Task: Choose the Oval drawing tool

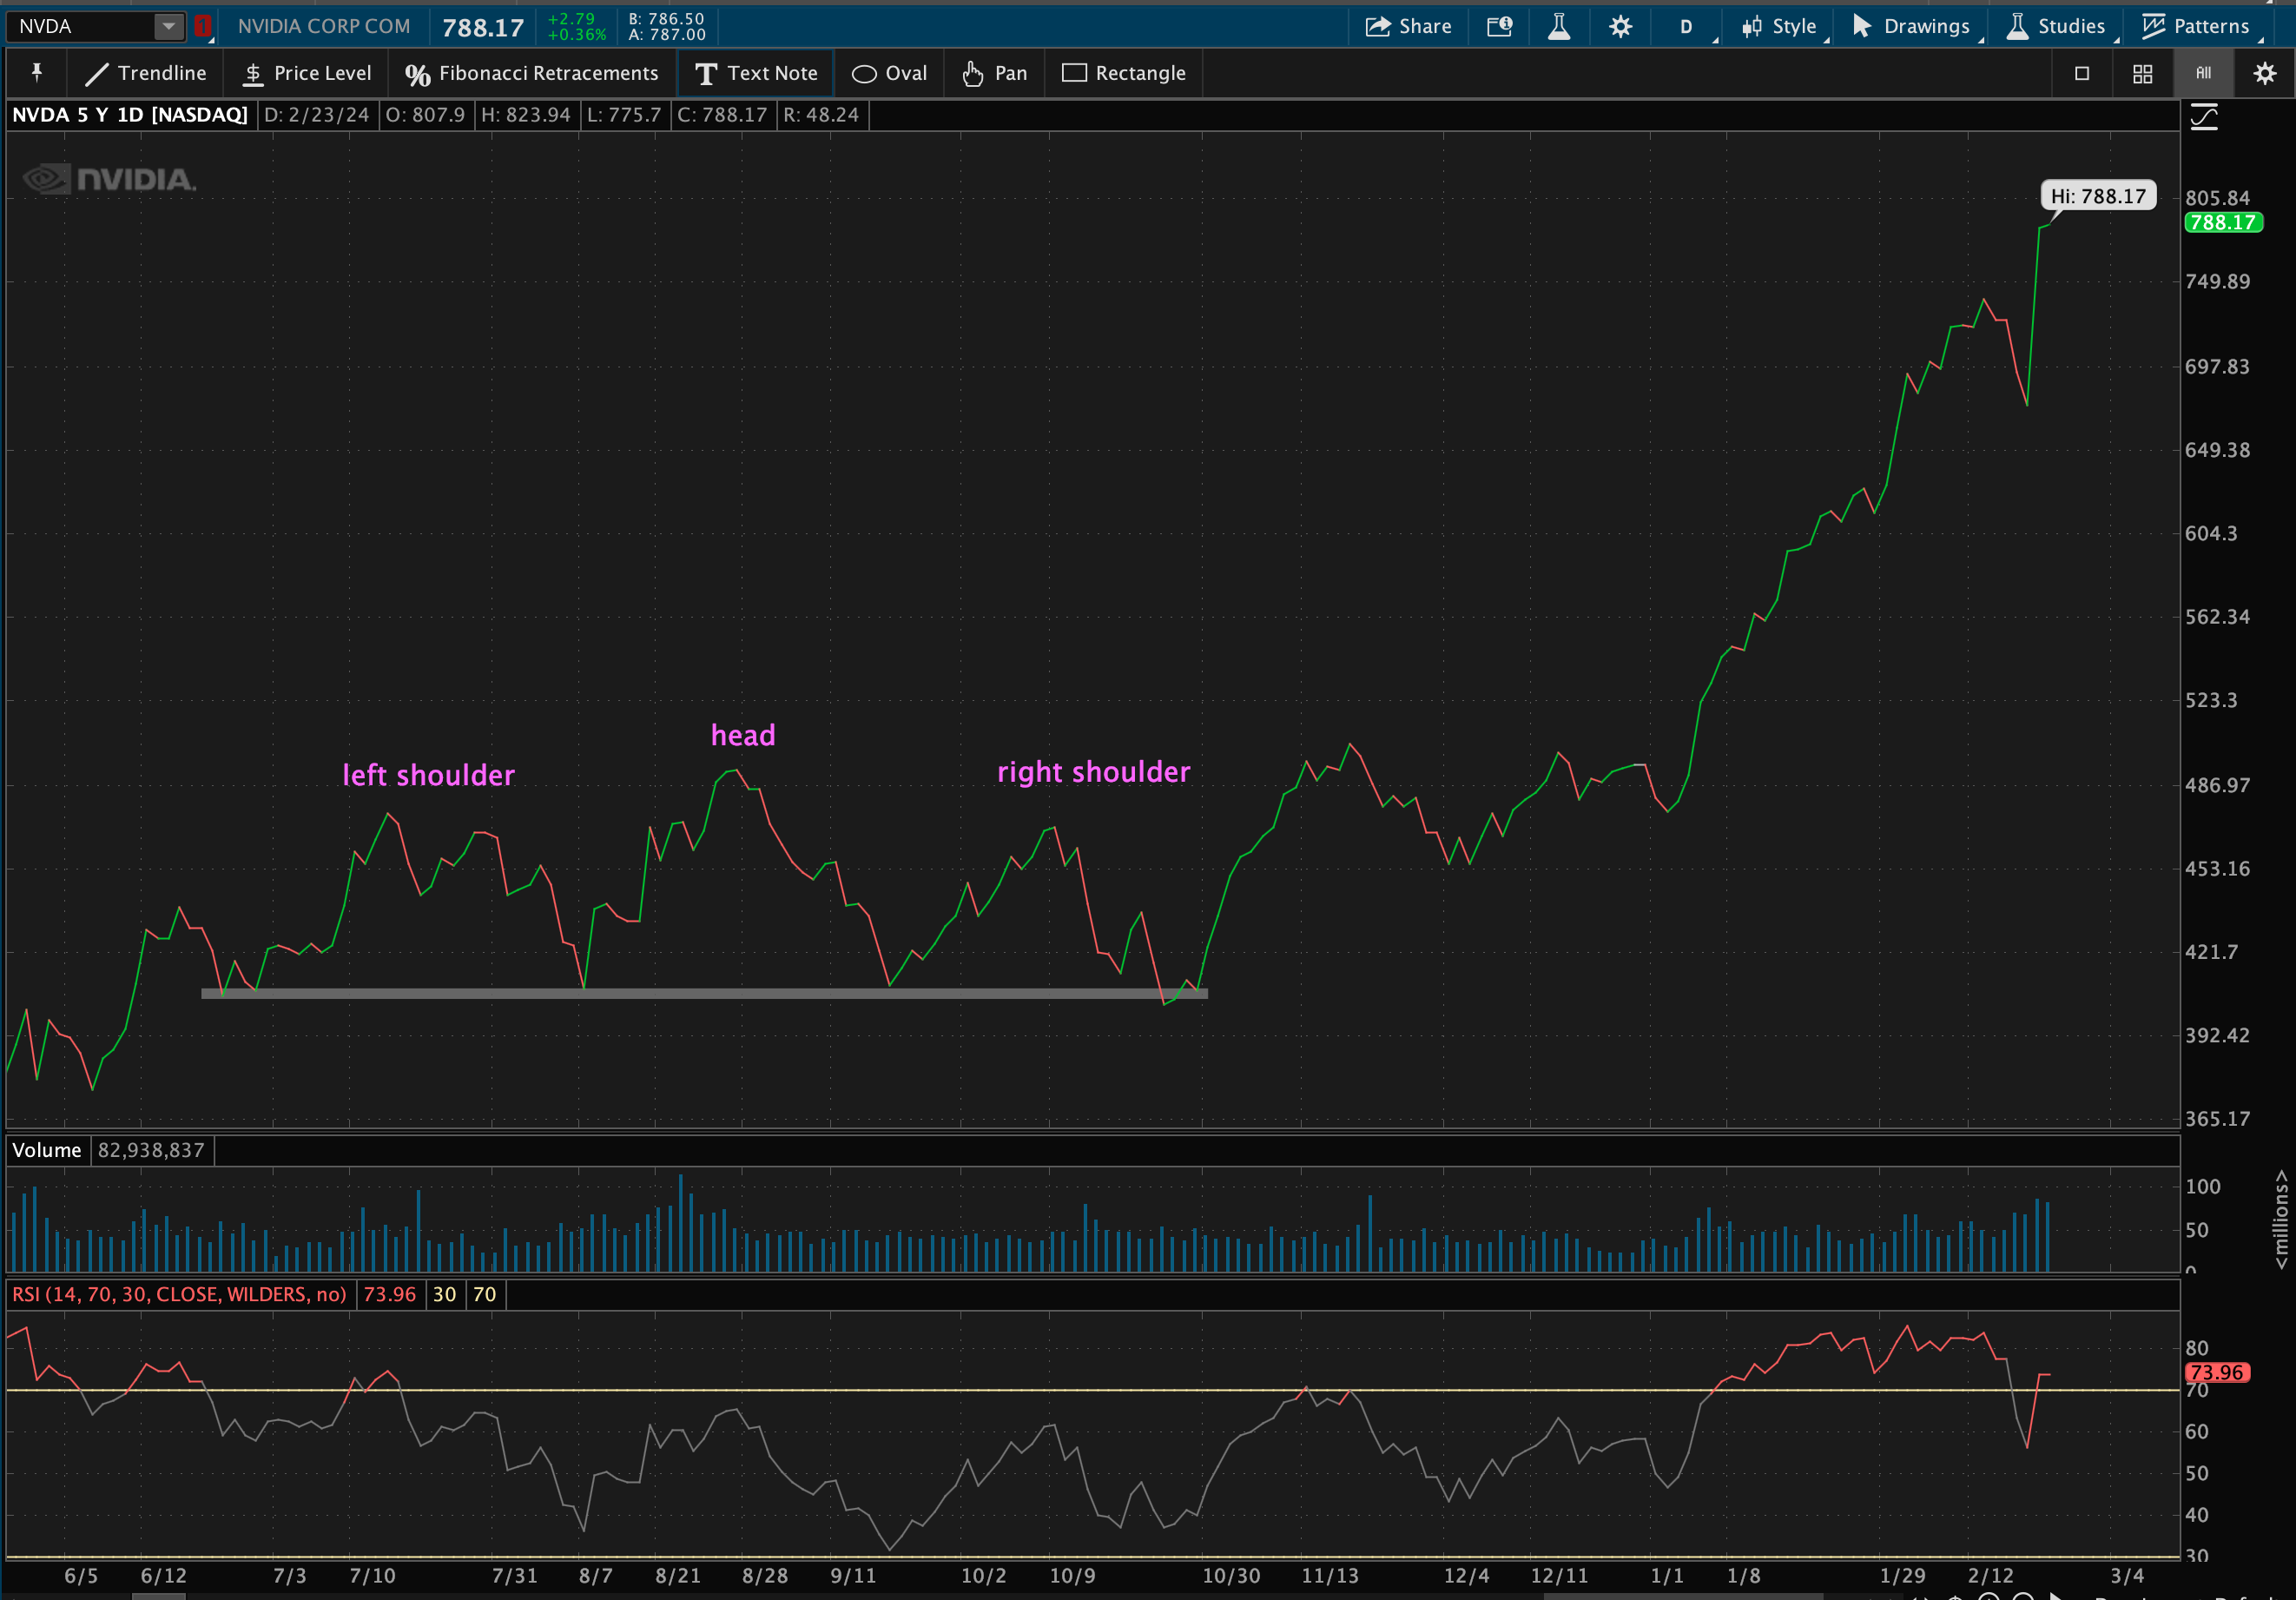Action: coord(889,73)
